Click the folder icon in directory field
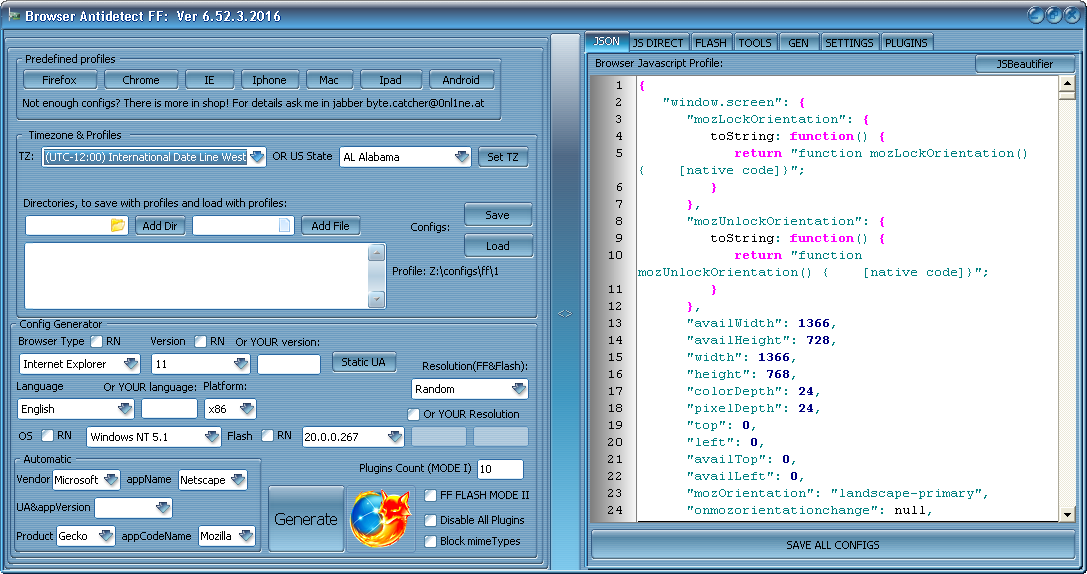The height and width of the screenshot is (574, 1087). click(x=118, y=226)
